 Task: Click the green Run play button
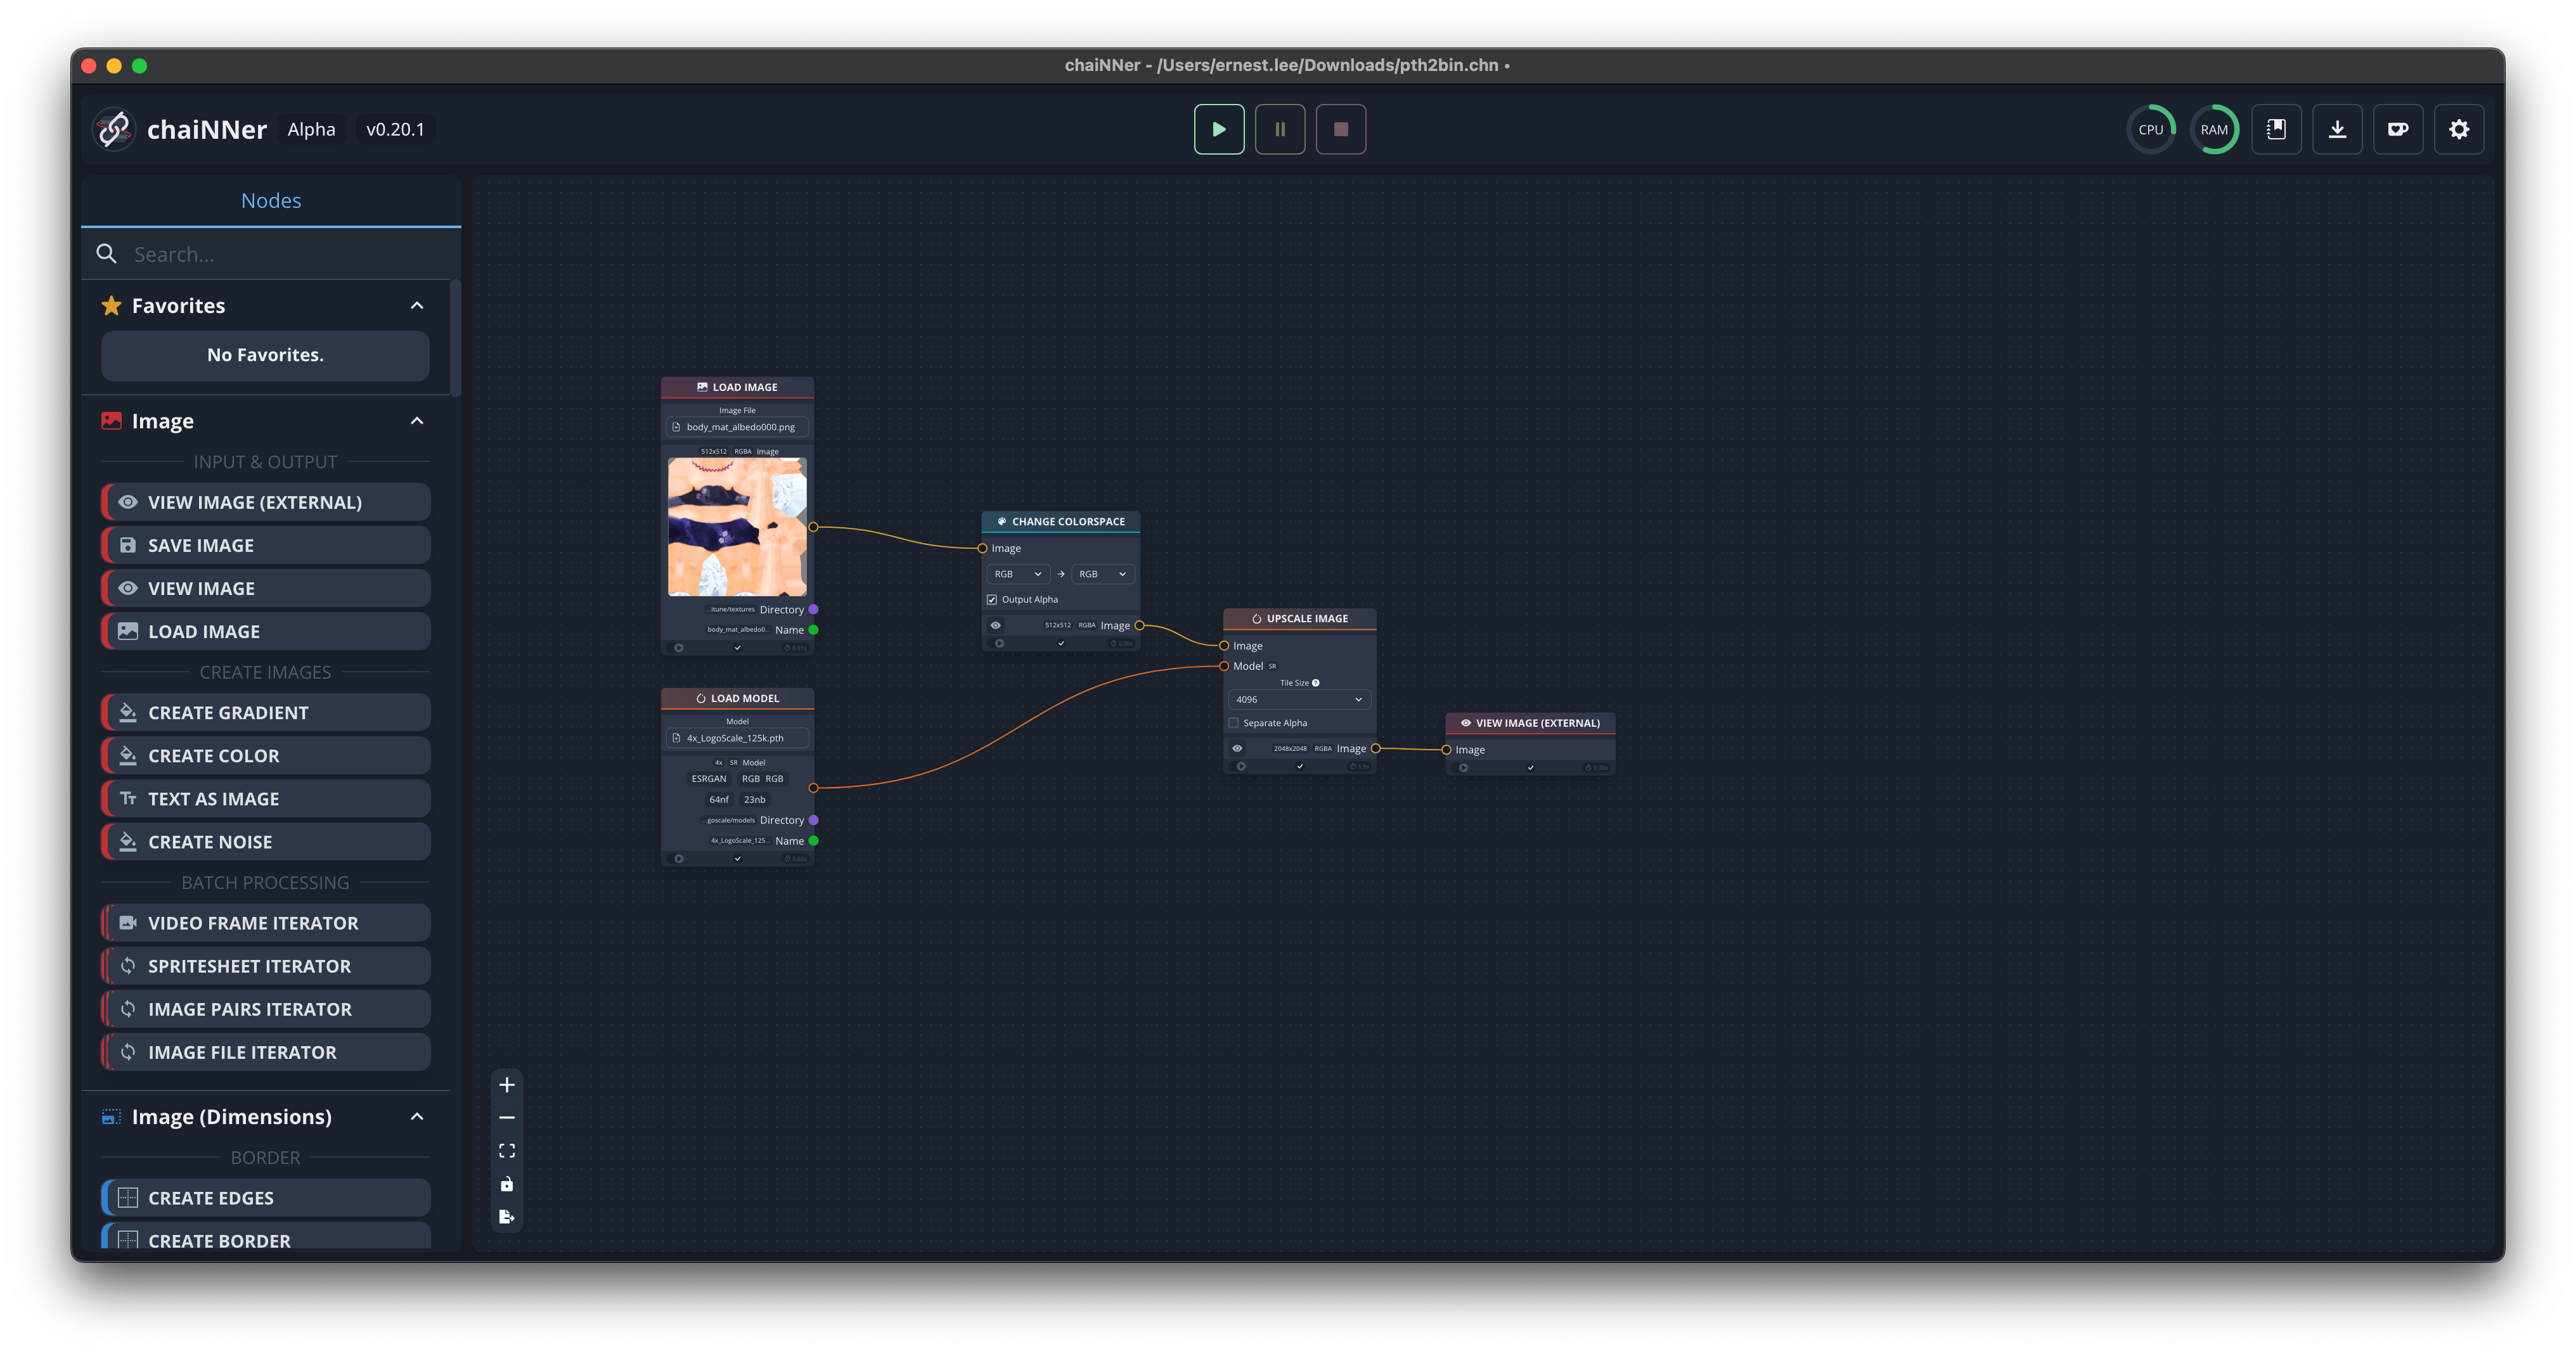pos(1219,129)
